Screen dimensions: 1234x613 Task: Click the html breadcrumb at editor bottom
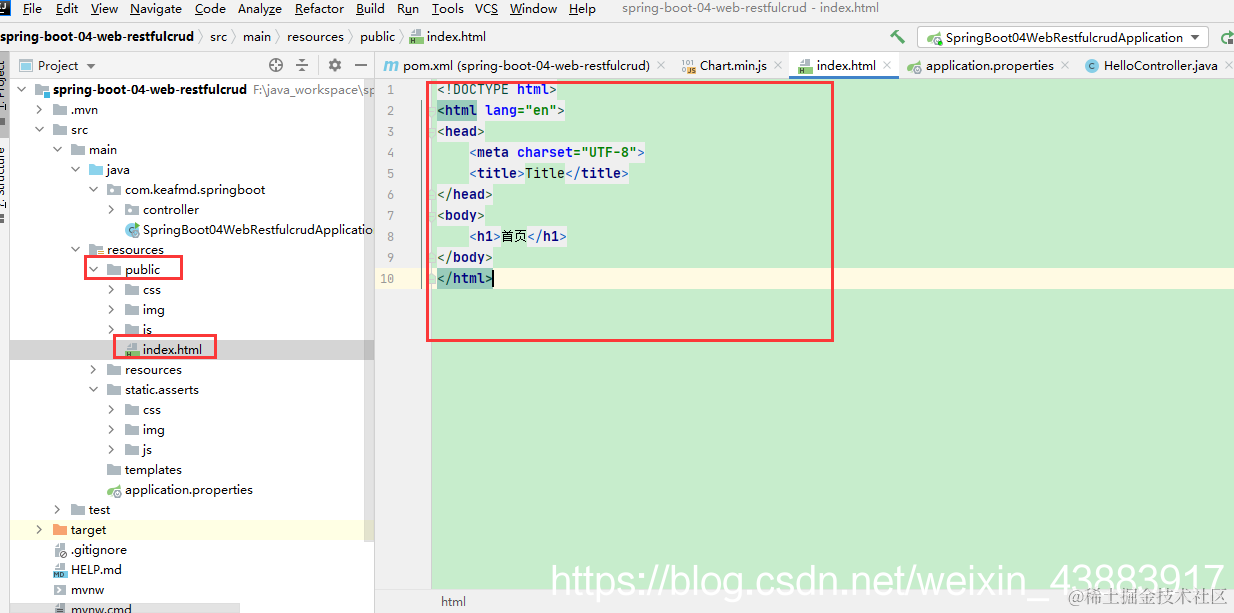(453, 602)
